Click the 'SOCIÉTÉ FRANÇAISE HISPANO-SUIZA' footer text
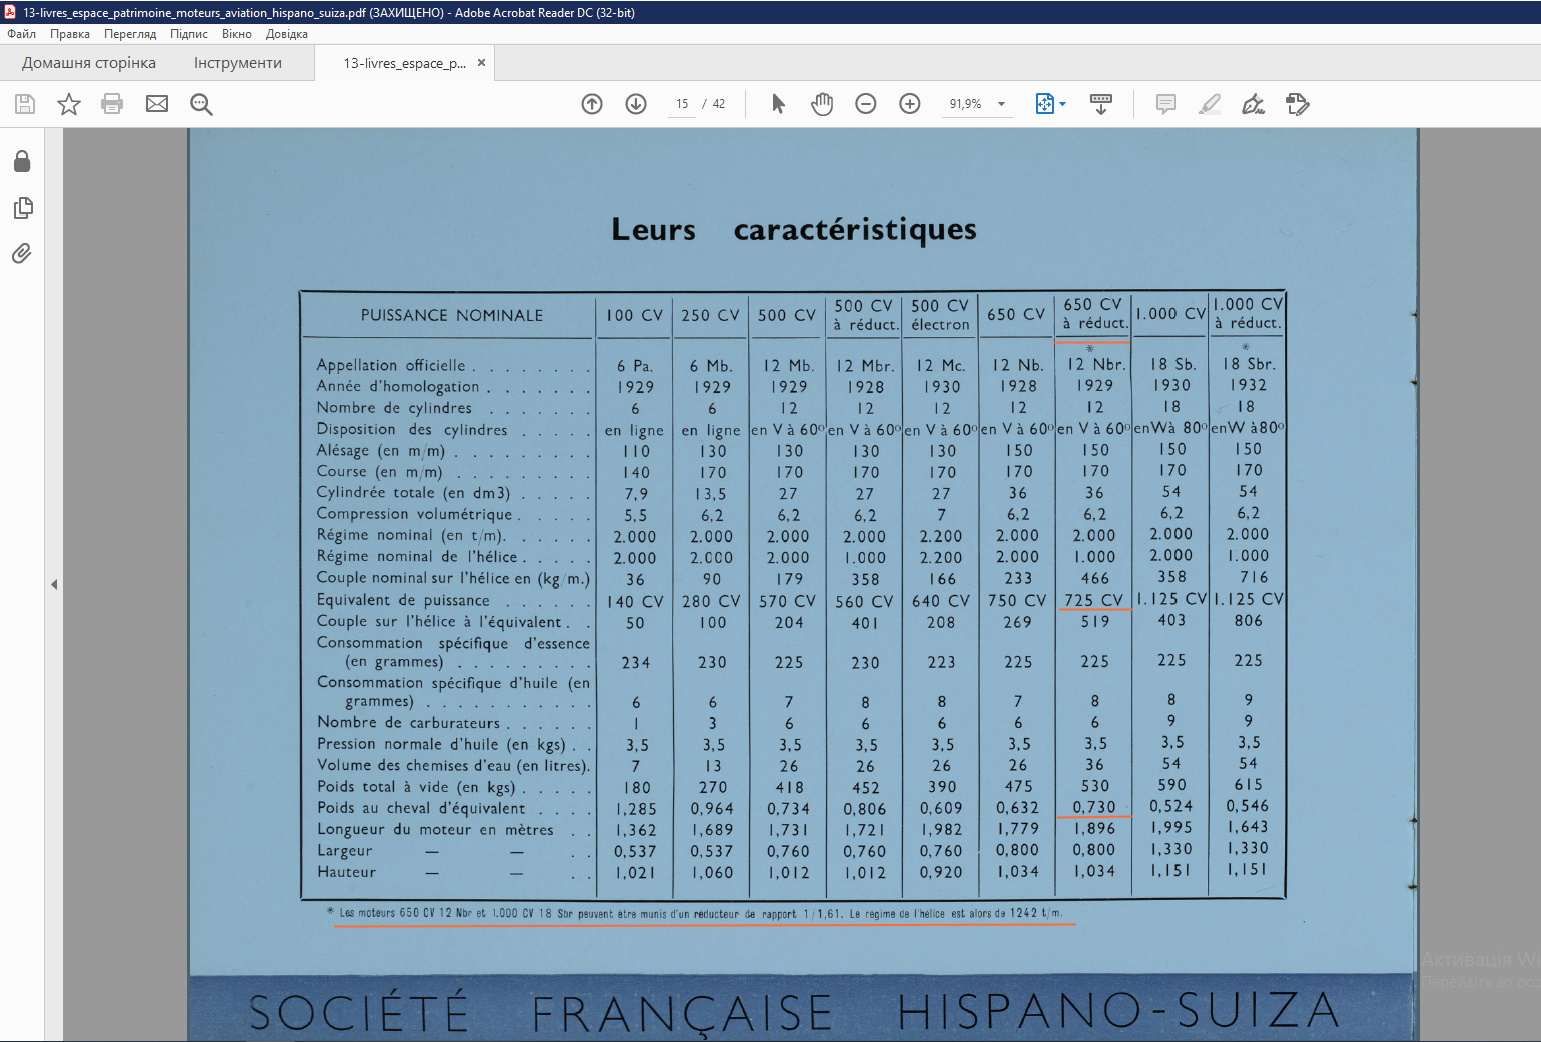The image size is (1541, 1042). tap(793, 1012)
